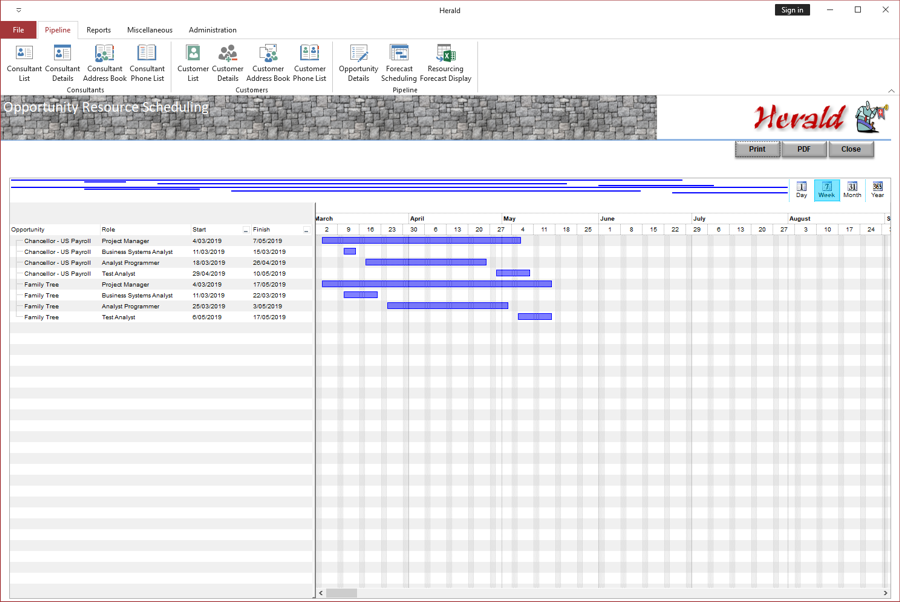Select Family Tree Business Systems Analyst bar
This screenshot has height=602, width=900.
click(360, 295)
